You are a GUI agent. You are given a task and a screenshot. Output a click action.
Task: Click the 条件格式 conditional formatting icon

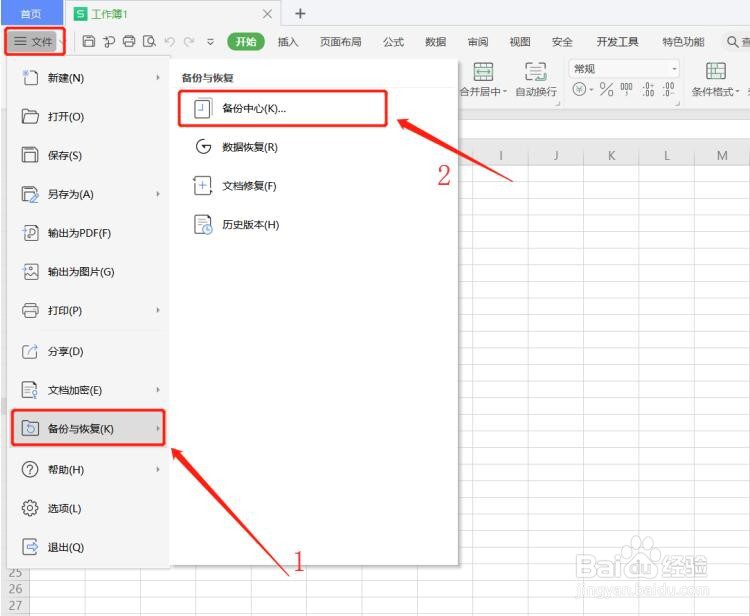(716, 71)
